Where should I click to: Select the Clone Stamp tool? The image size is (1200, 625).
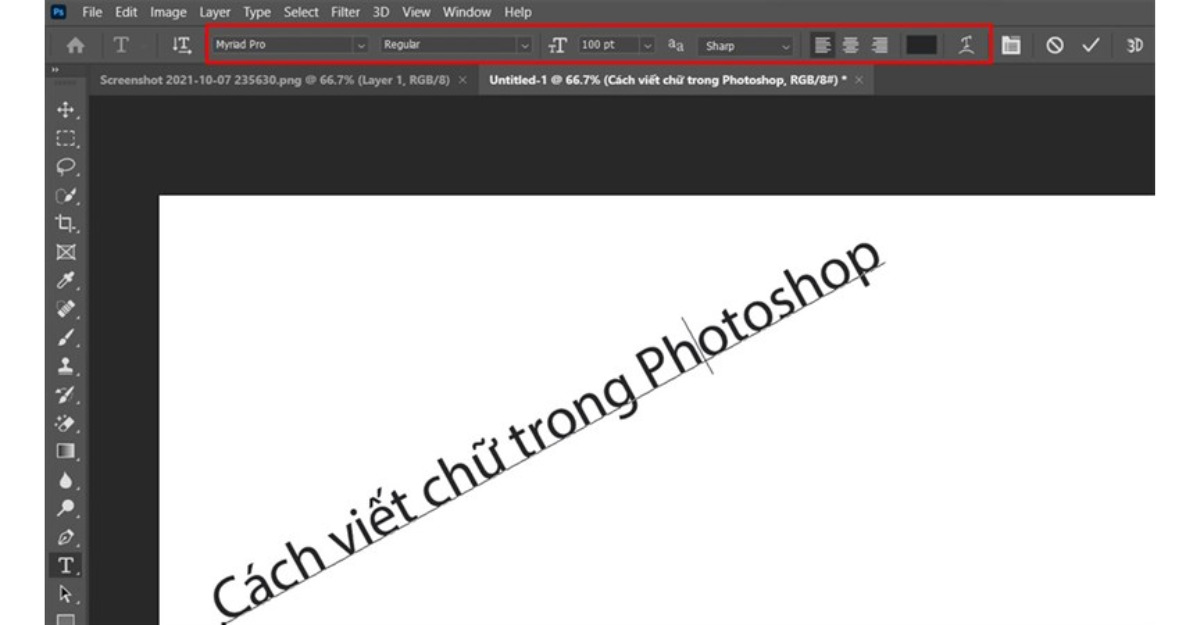[x=66, y=365]
